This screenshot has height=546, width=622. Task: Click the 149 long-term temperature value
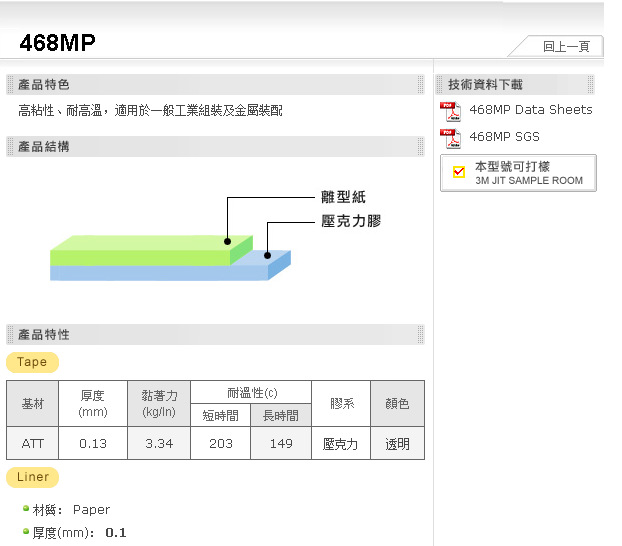pos(281,443)
